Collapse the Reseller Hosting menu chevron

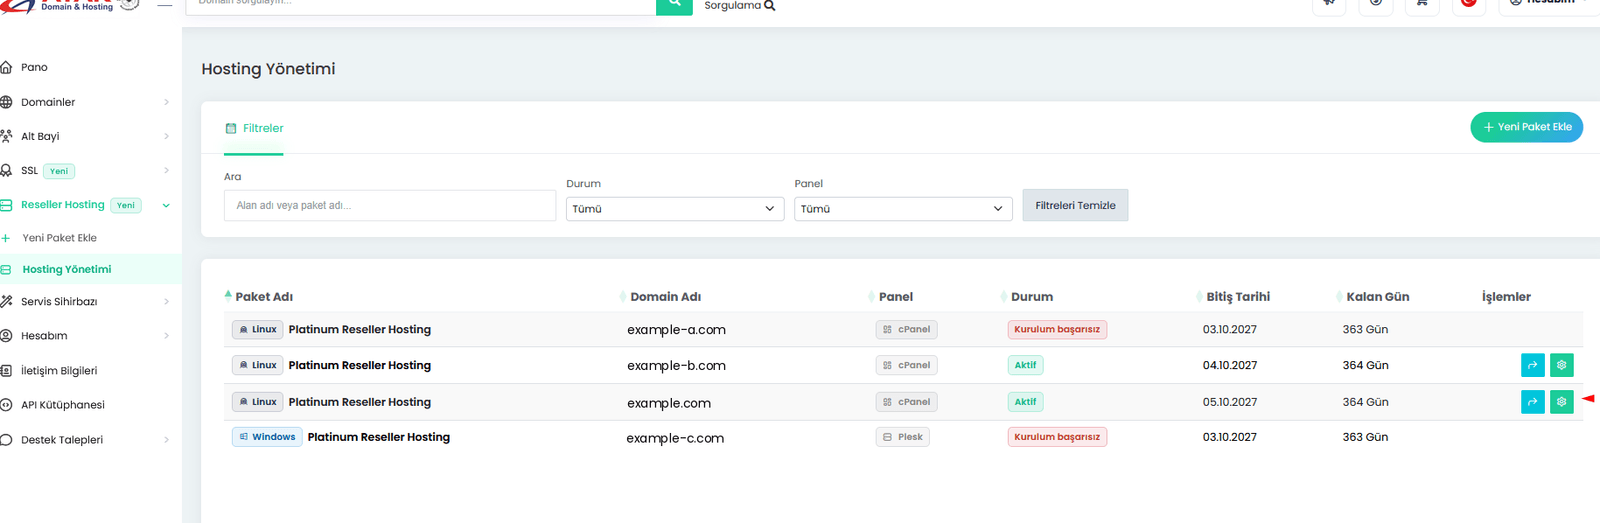(166, 205)
